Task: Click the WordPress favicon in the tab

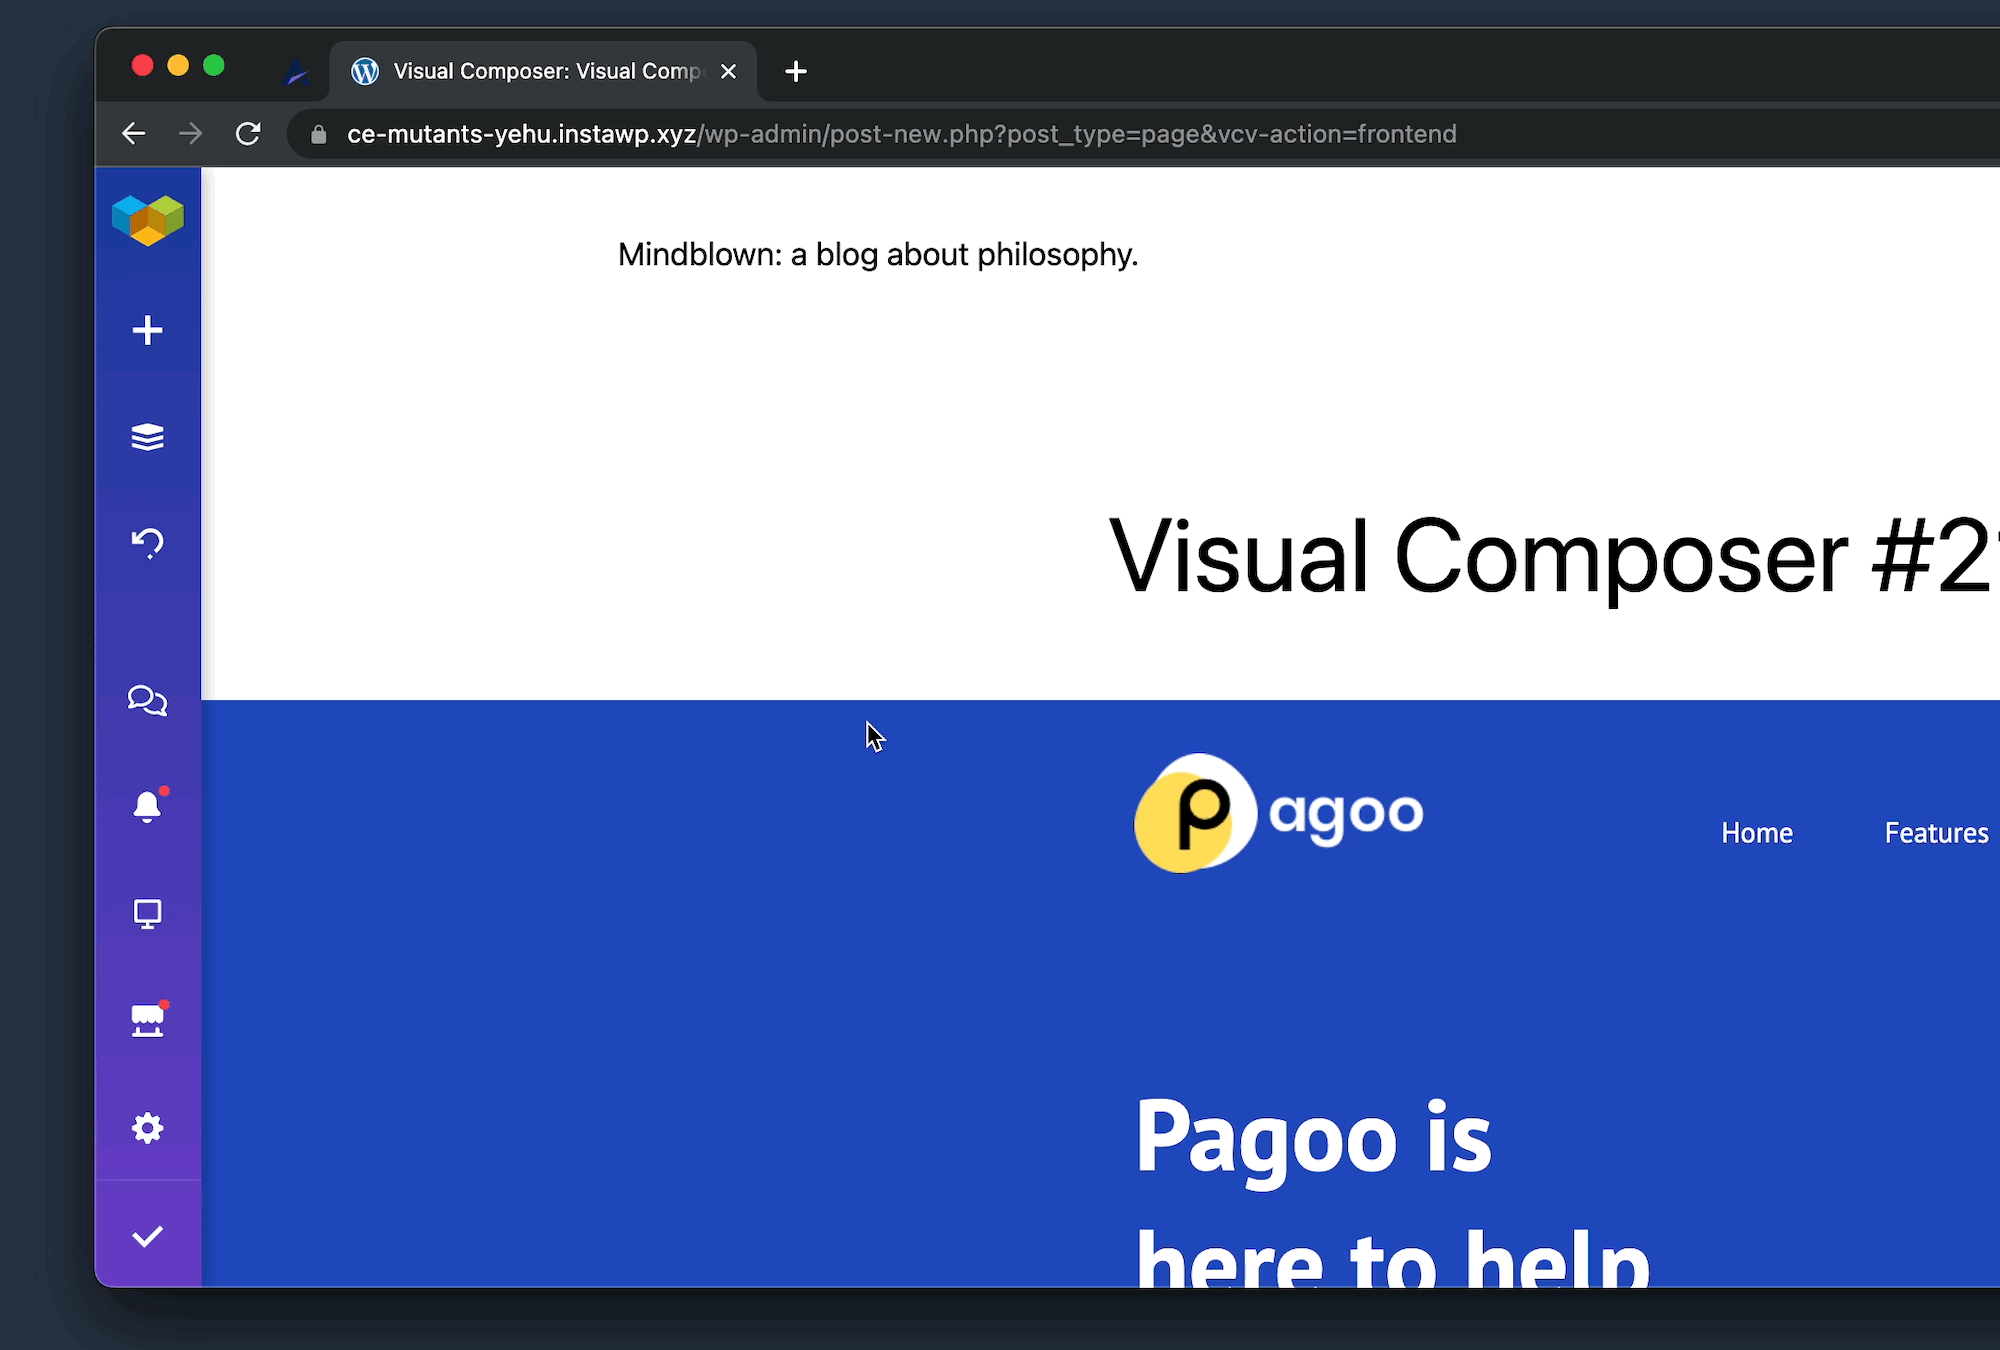Action: point(365,71)
